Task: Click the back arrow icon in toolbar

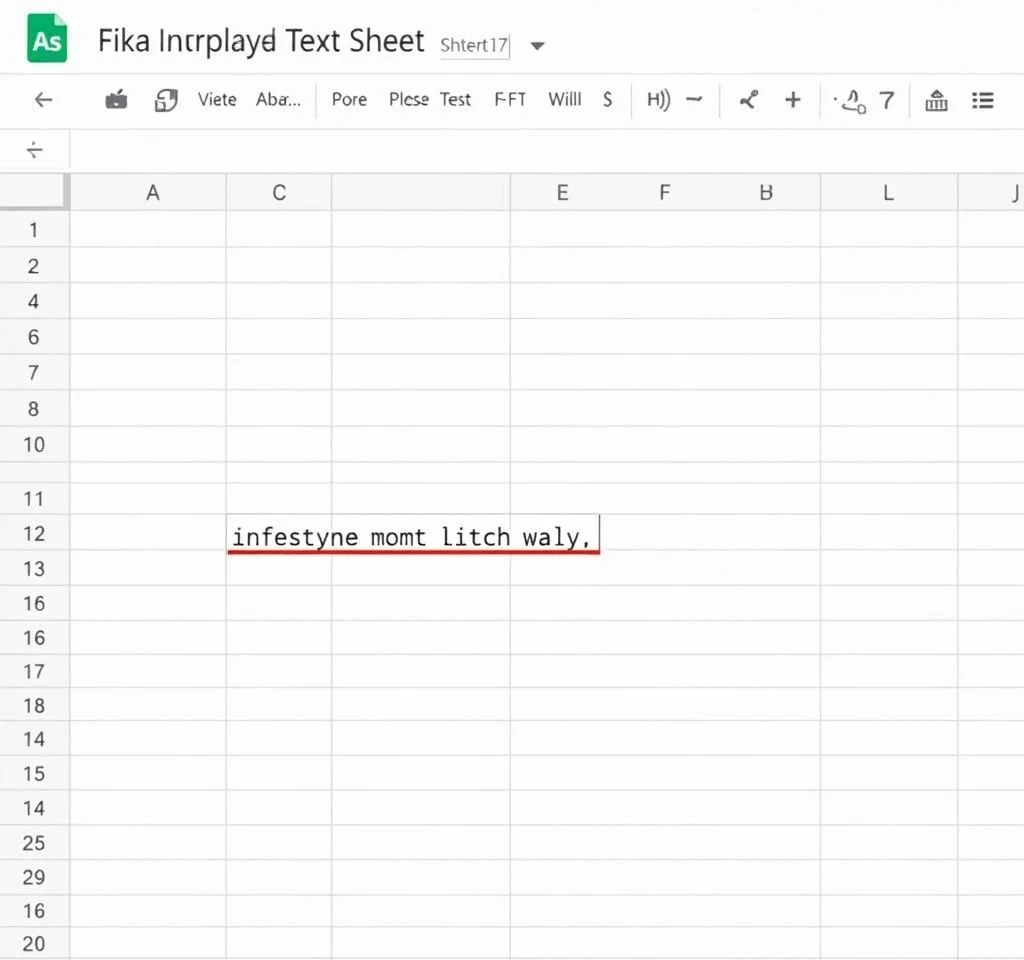Action: pyautogui.click(x=43, y=100)
